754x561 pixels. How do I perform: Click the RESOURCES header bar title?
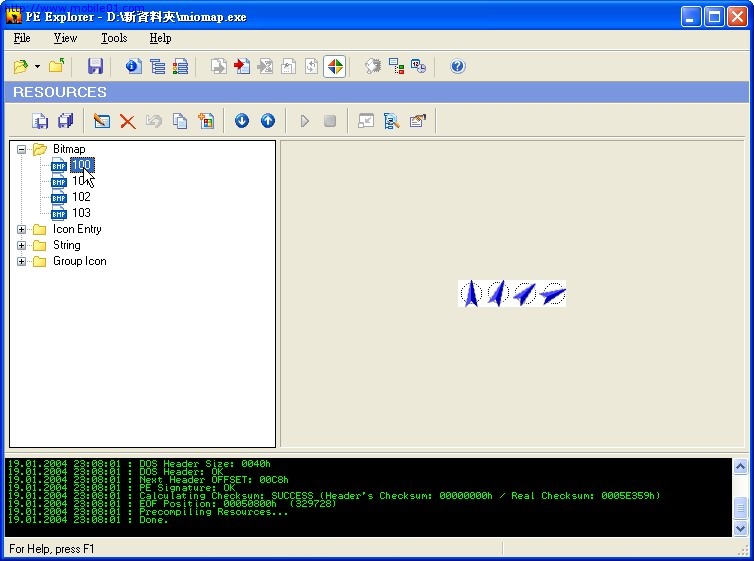[x=60, y=92]
